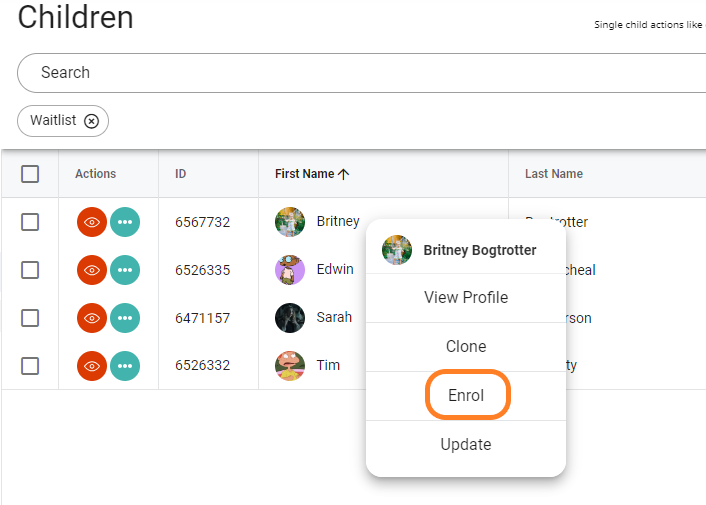Click the eye icon for Sarah's row
Screen dimensions: 706x505
[92, 318]
